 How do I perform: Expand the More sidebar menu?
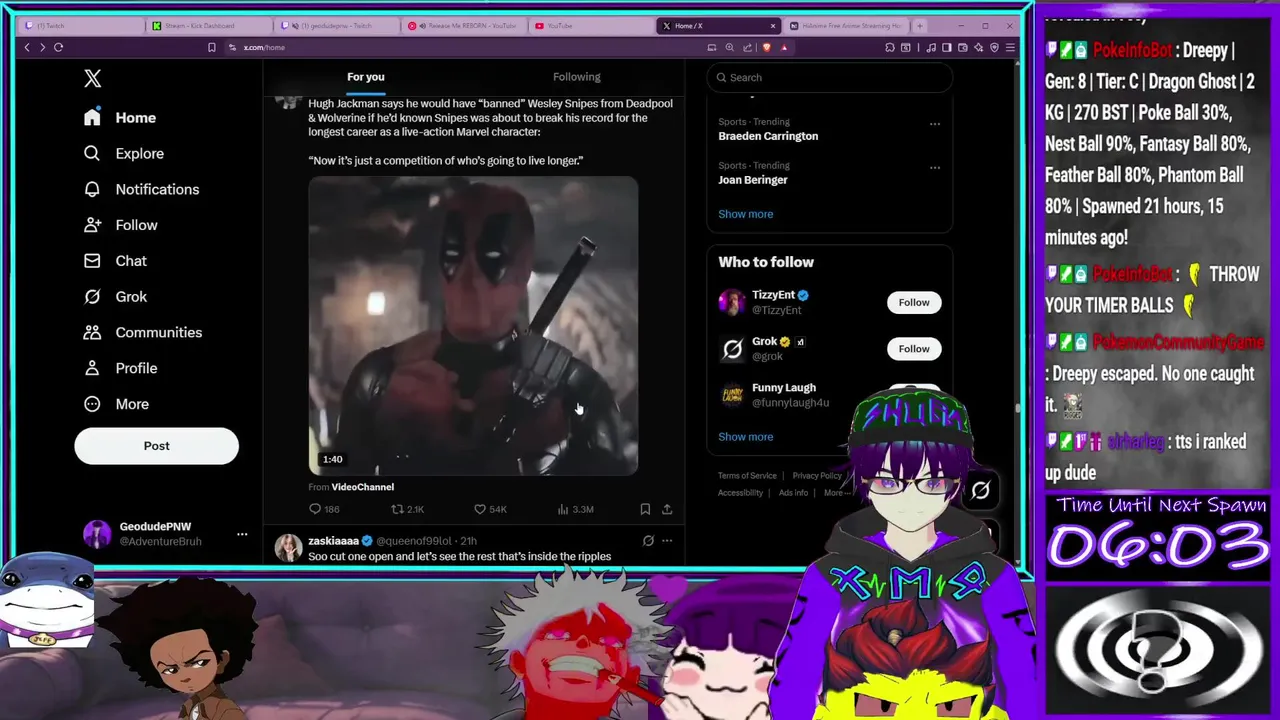click(x=116, y=404)
